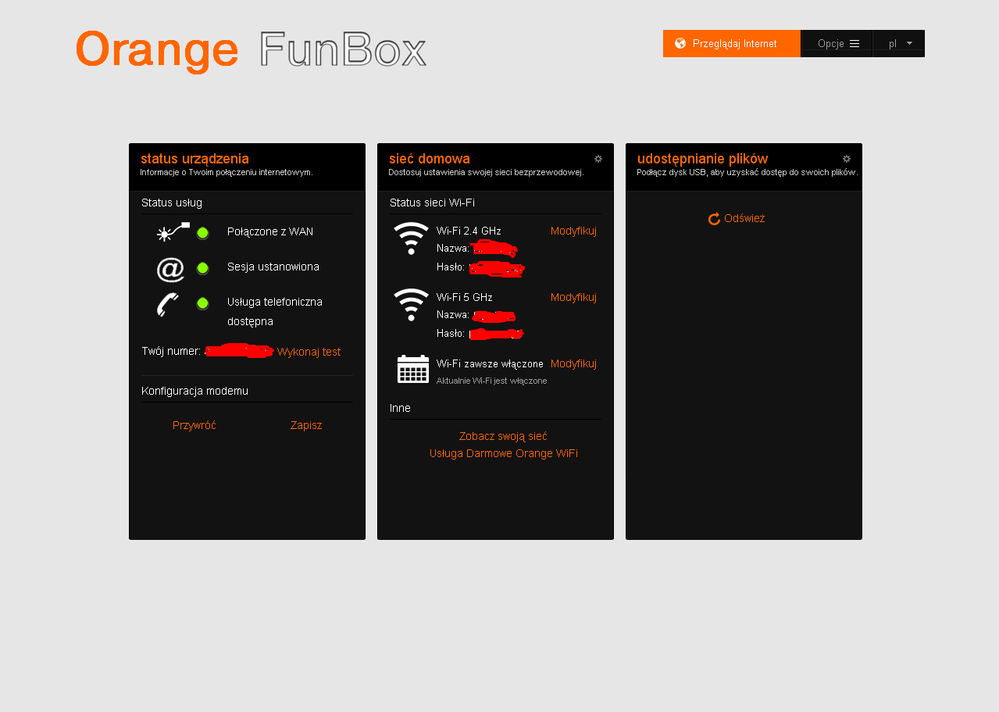Click the WAN connection status icon
Image resolution: width=999 pixels, height=712 pixels.
pos(172,232)
